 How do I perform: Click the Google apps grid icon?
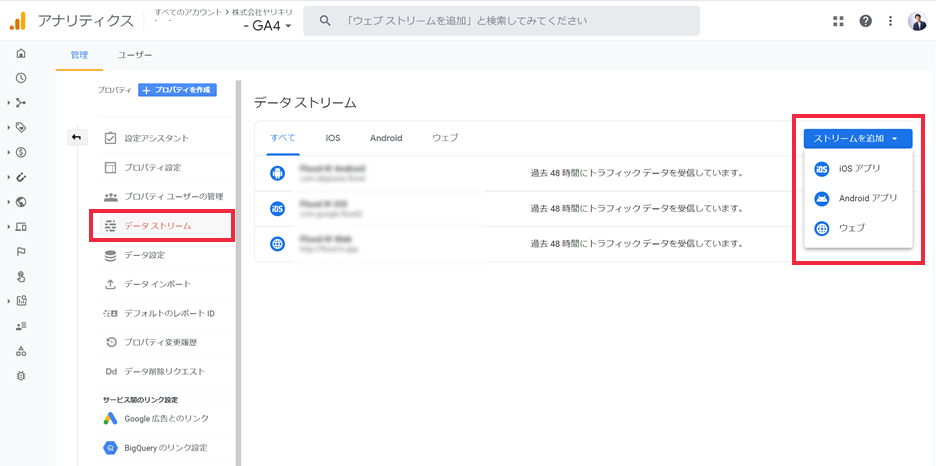pyautogui.click(x=838, y=21)
